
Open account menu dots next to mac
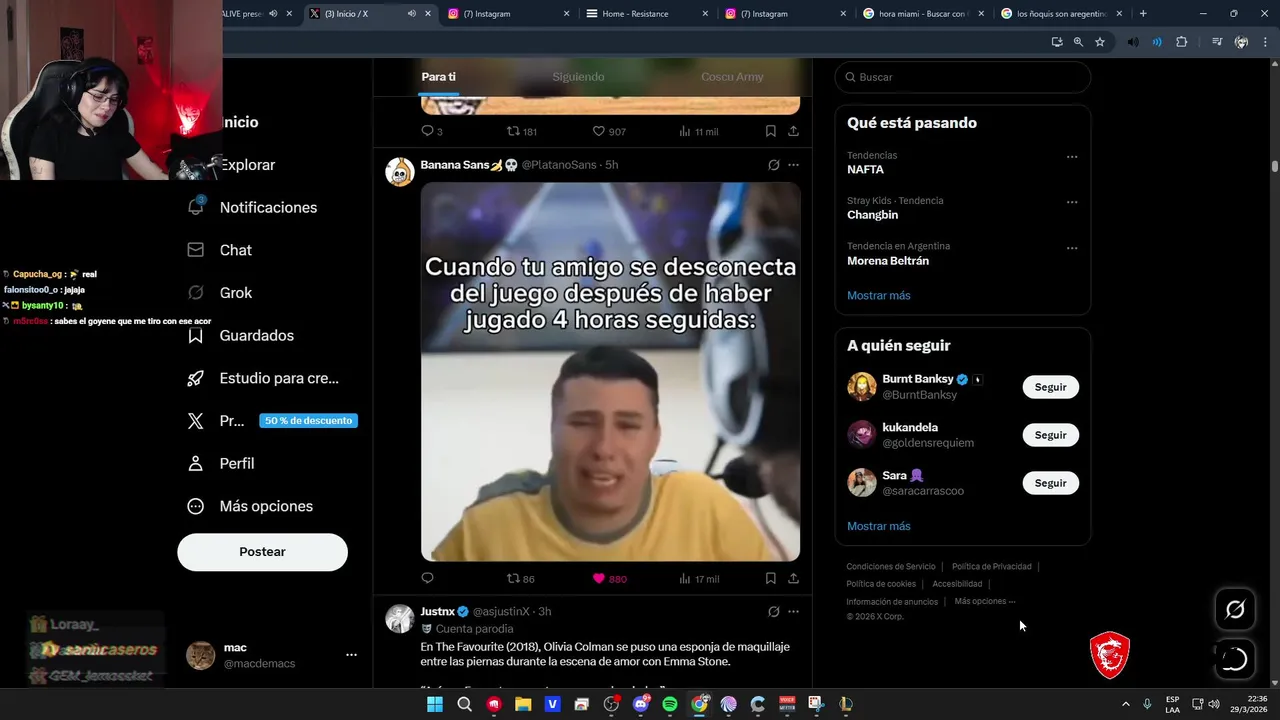(x=351, y=655)
